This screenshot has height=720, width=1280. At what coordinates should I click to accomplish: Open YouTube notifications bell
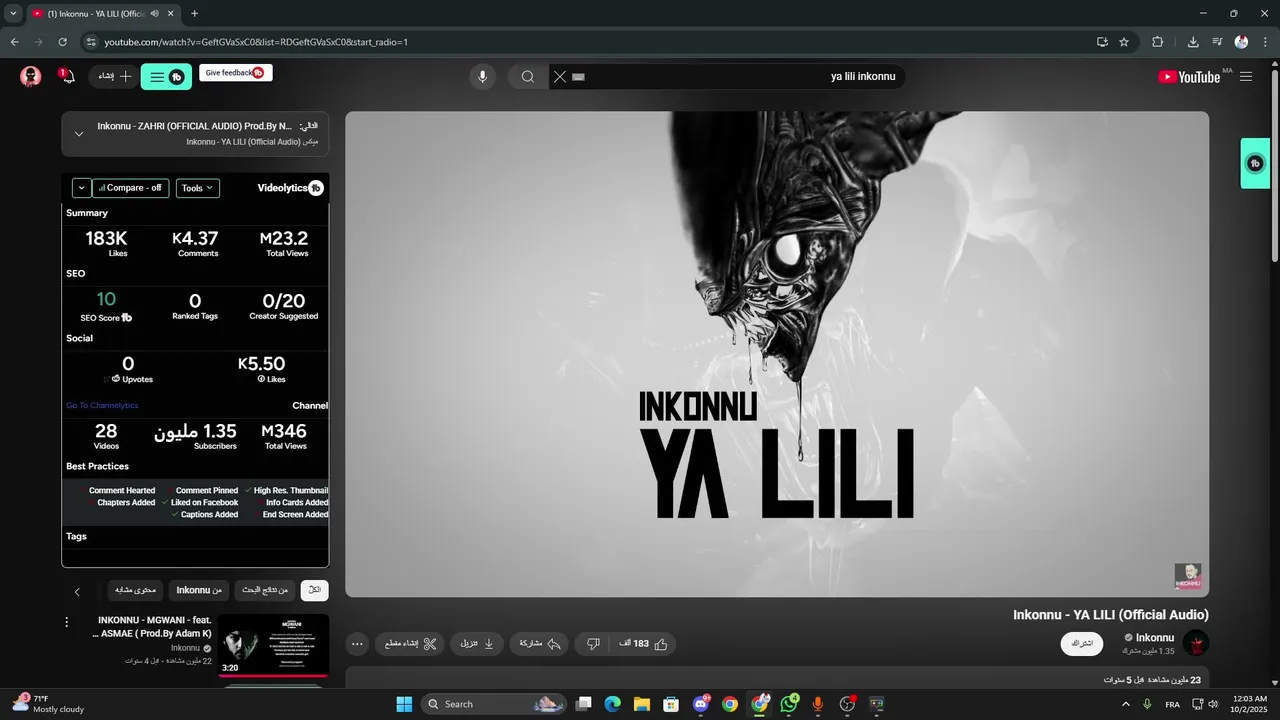[67, 77]
